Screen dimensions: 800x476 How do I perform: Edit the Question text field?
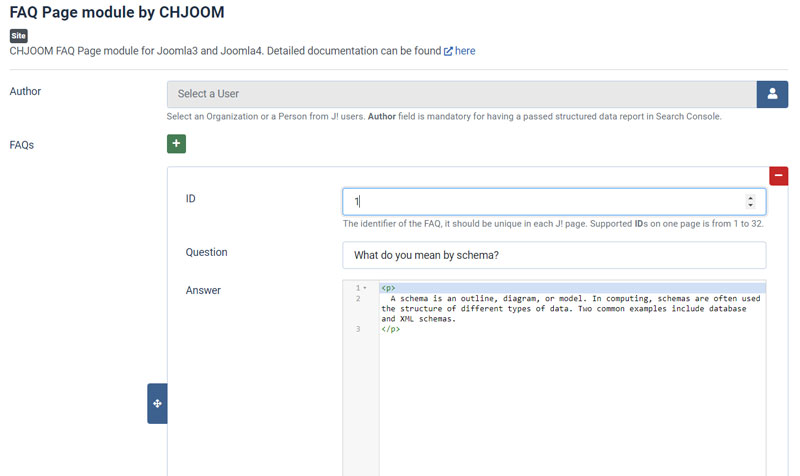click(x=554, y=255)
